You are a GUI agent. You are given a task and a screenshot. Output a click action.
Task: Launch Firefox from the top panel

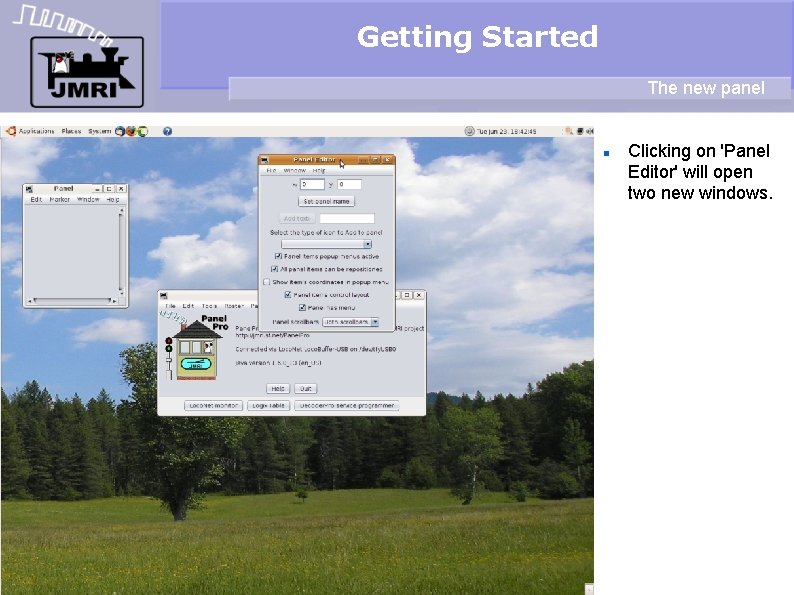131,131
